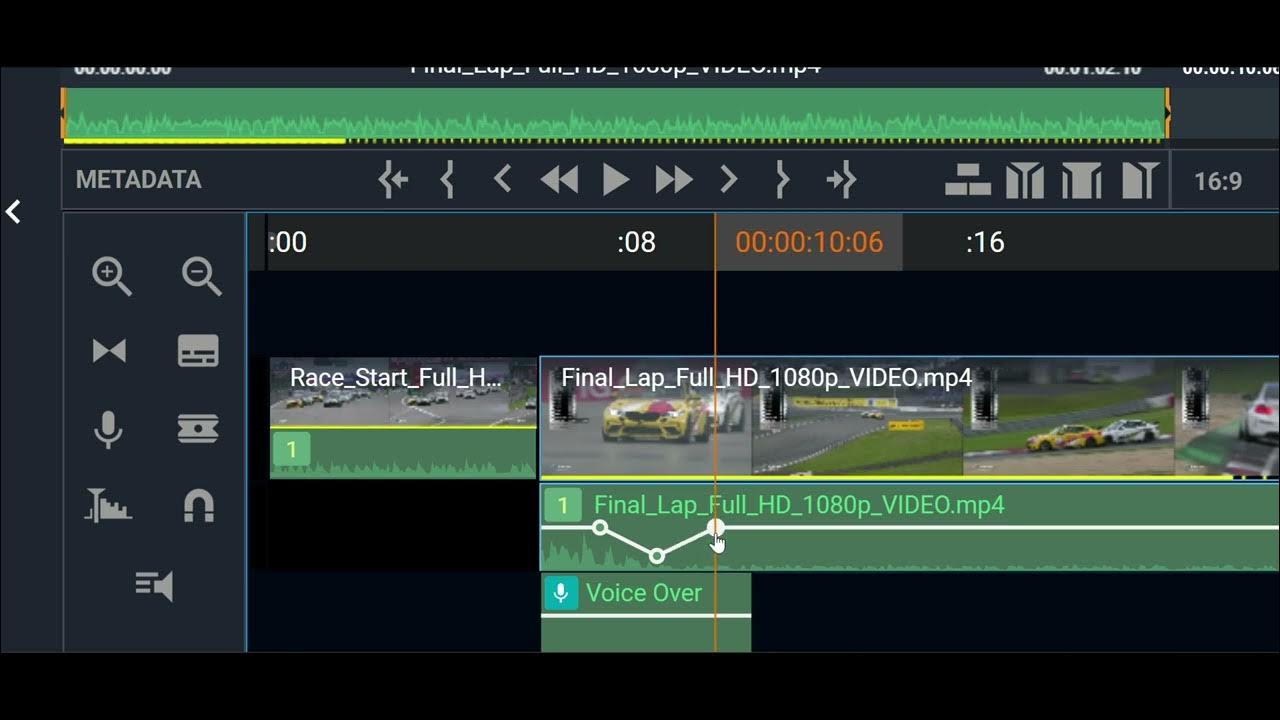Change the 16:9 aspect ratio
Image resolution: width=1280 pixels, height=720 pixels.
(1218, 181)
